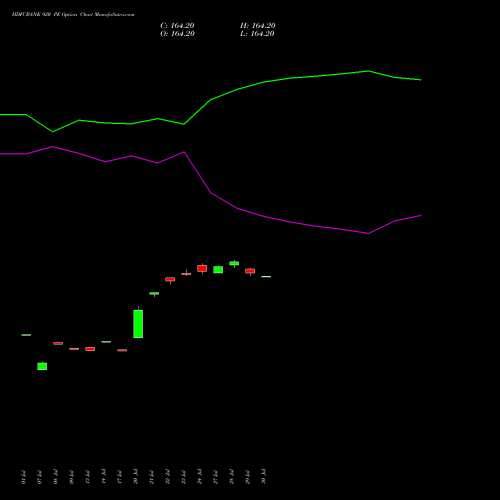The height and width of the screenshot is (500, 500).
Task: Click the 28 Jul date axis label
Action: point(231,477)
